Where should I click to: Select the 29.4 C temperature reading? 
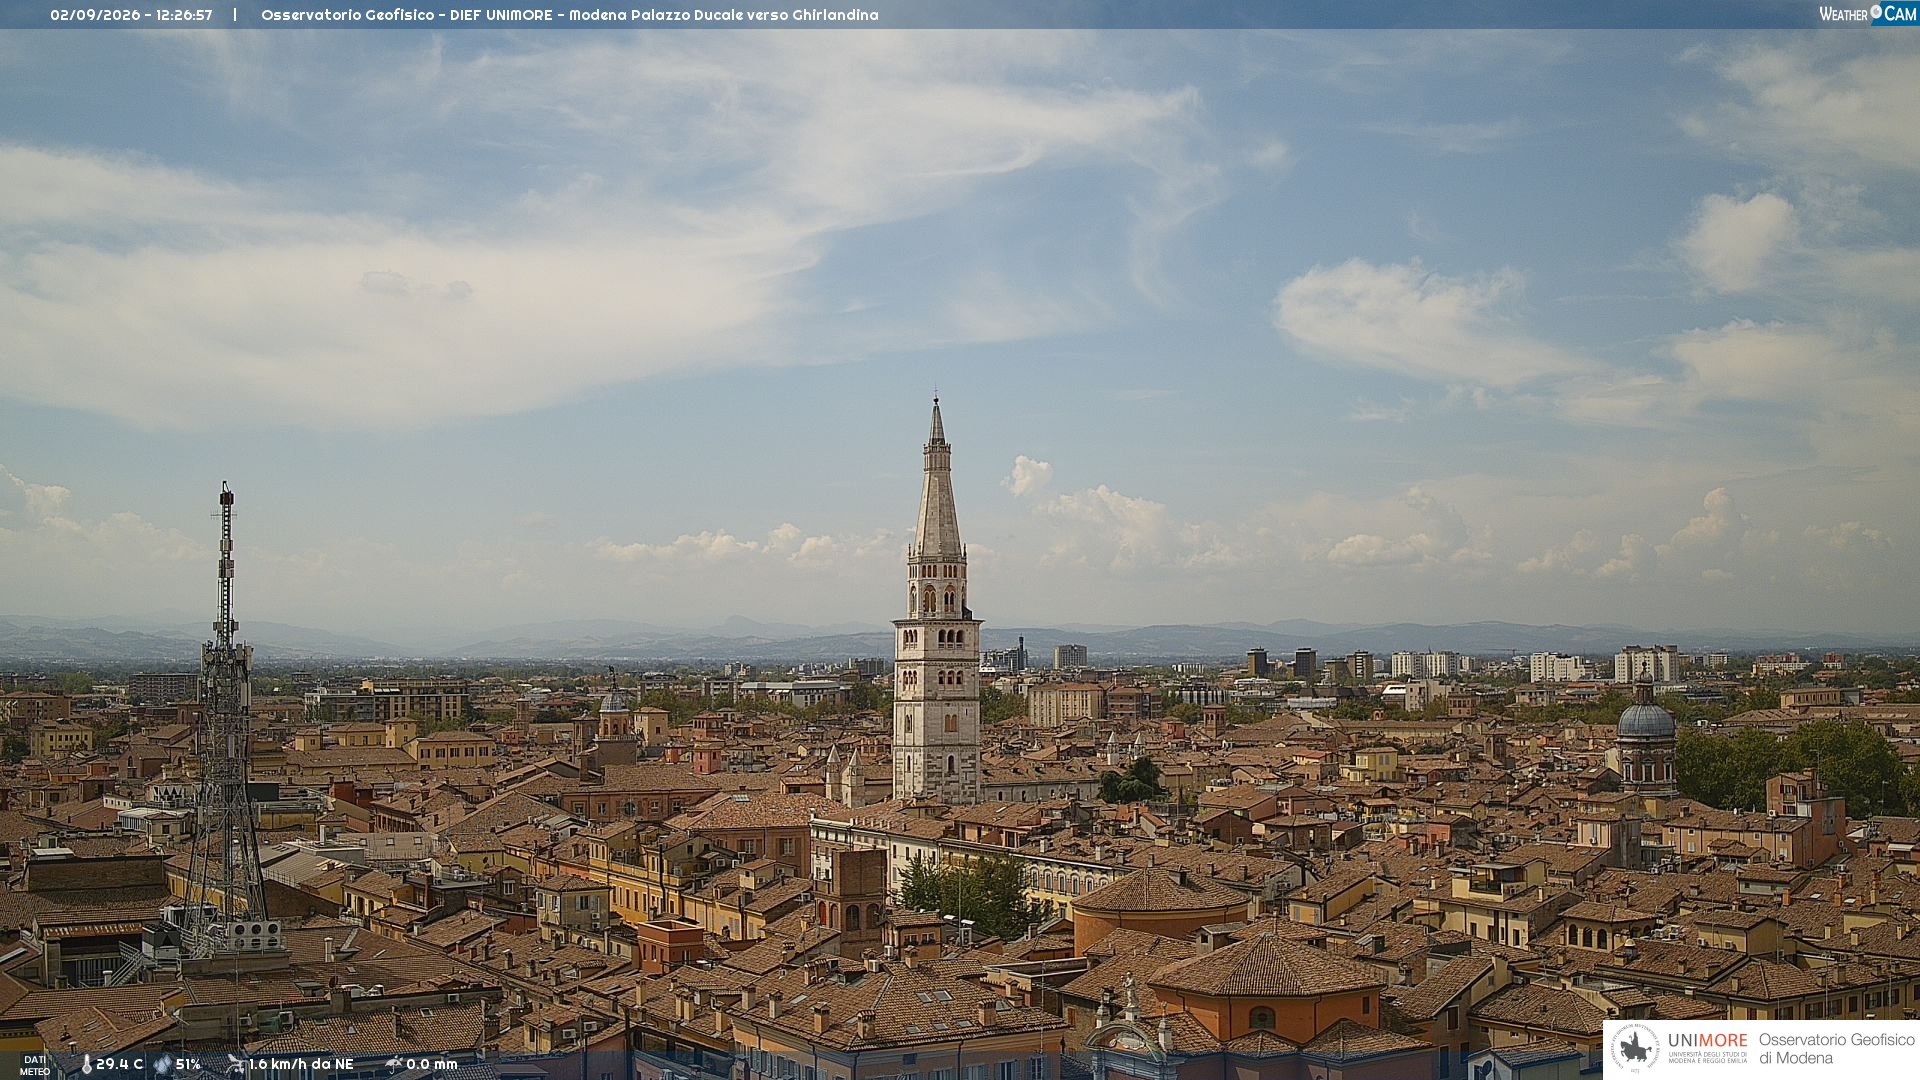coord(120,1064)
